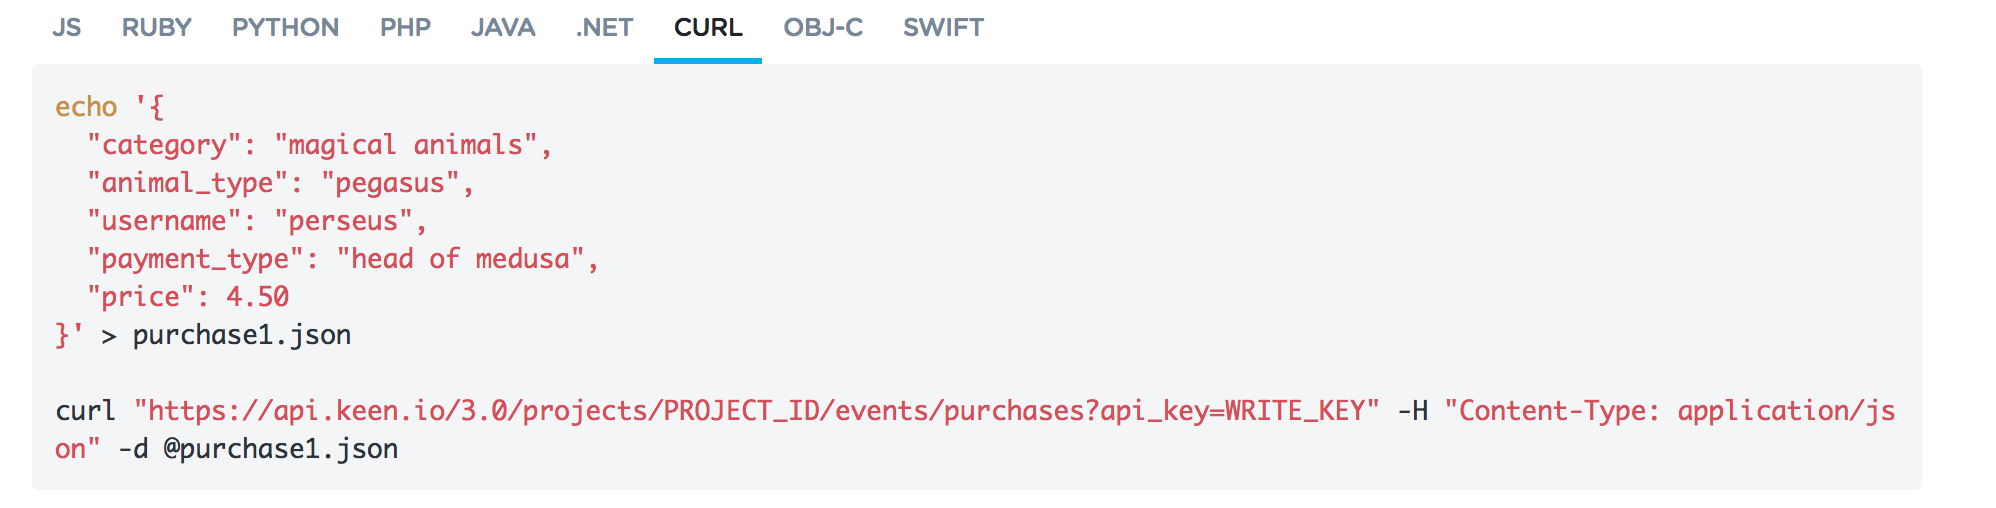
Task: Click the "magical animals" string value
Action: pyautogui.click(x=406, y=145)
